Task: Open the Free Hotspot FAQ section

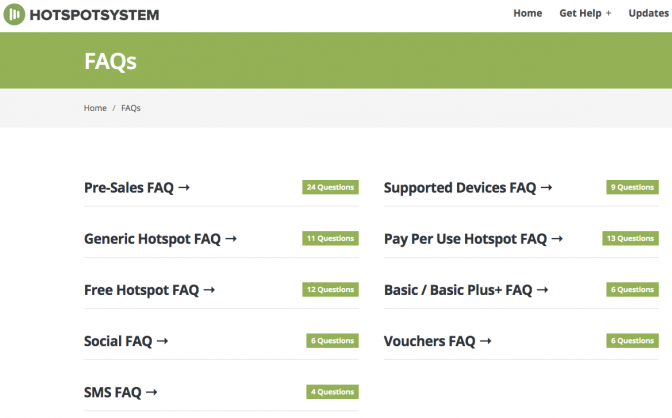Action: 149,290
